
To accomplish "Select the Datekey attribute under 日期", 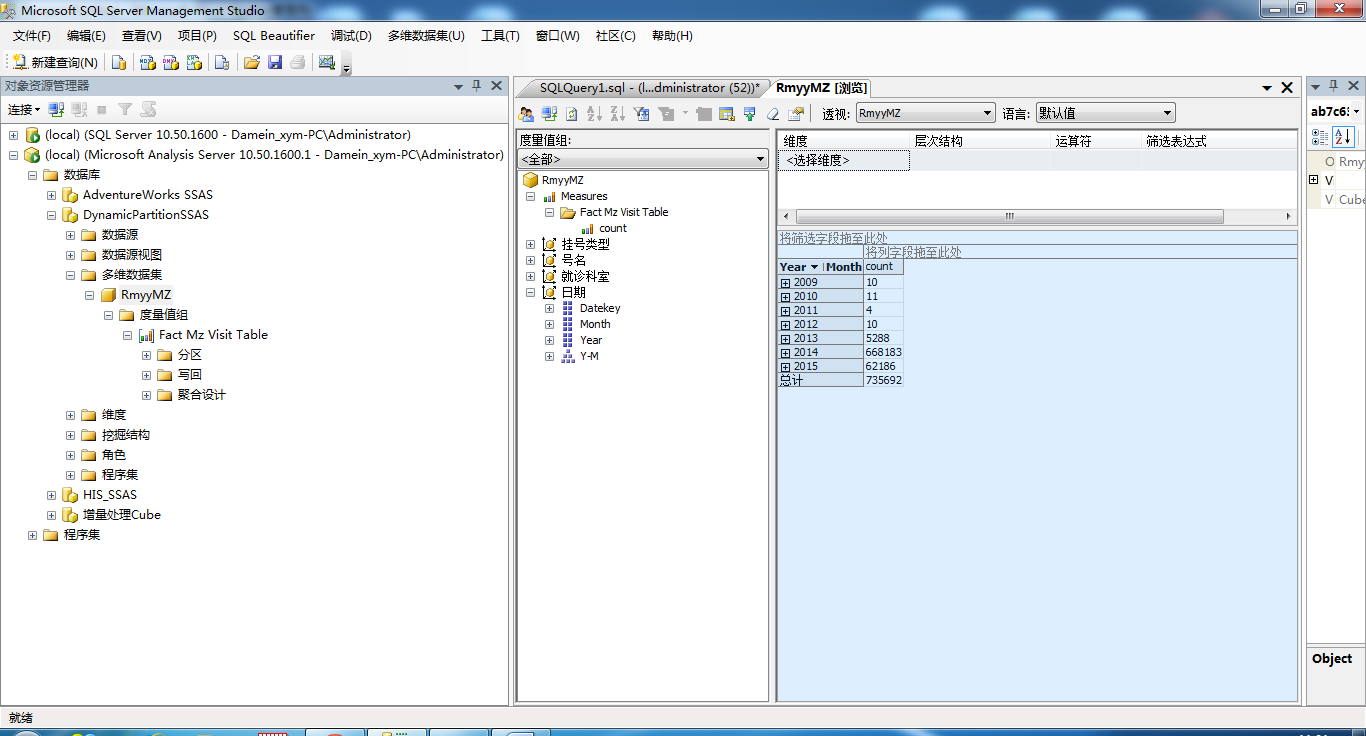I will click(600, 308).
